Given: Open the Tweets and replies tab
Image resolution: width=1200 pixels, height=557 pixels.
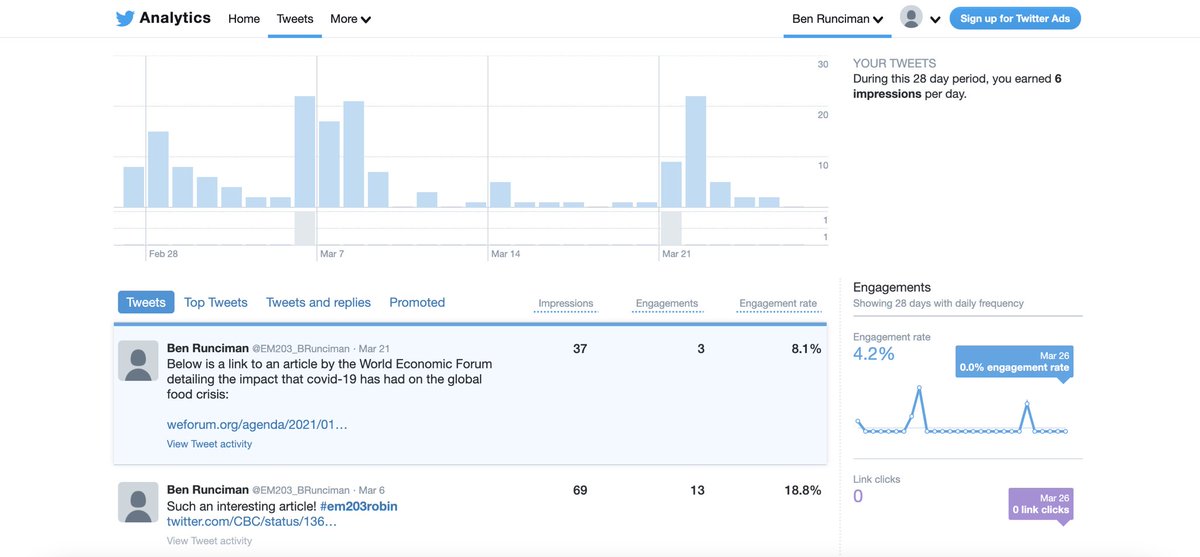Looking at the screenshot, I should point(318,302).
